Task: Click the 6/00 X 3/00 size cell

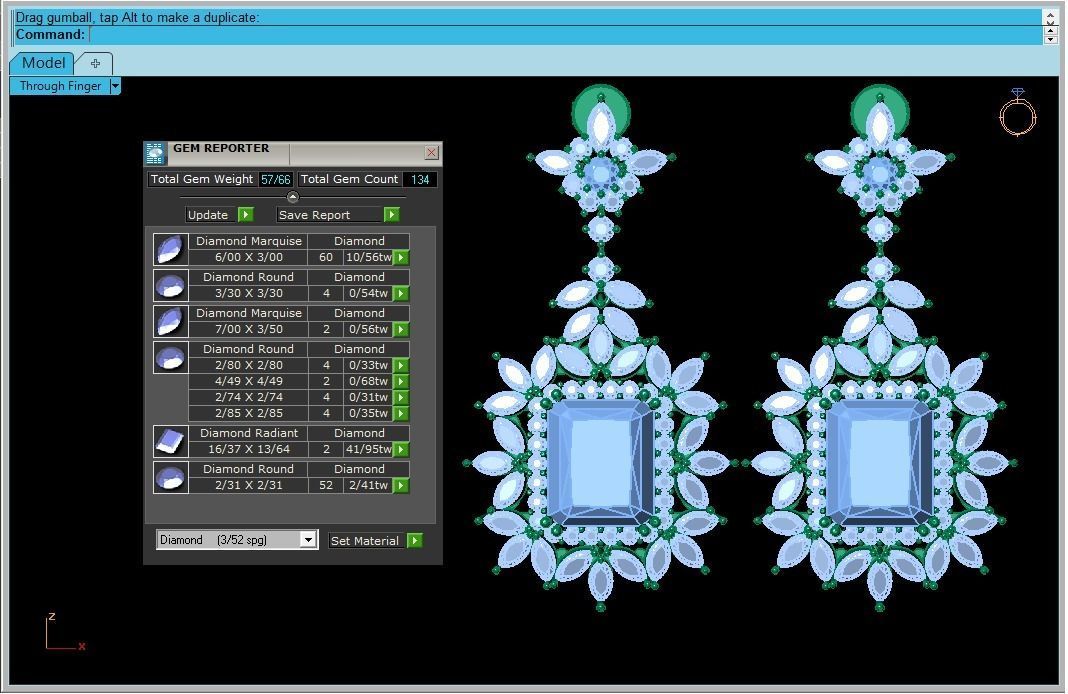Action: 249,257
